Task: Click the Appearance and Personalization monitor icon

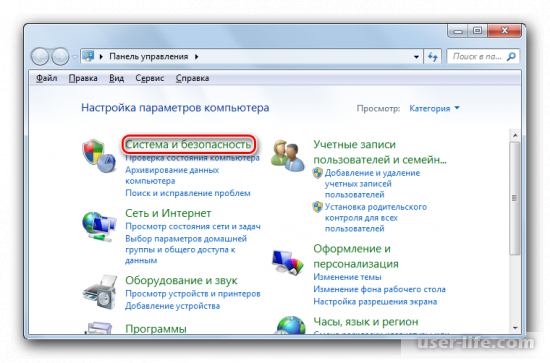Action: (288, 262)
